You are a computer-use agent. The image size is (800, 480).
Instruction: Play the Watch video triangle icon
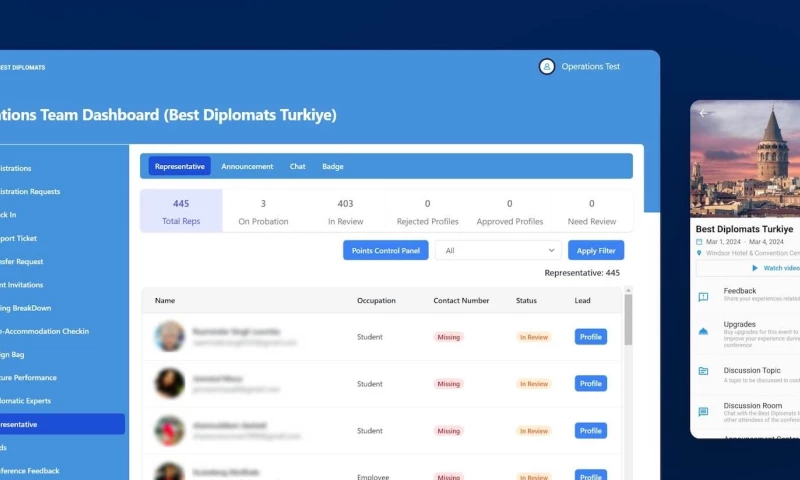[755, 268]
